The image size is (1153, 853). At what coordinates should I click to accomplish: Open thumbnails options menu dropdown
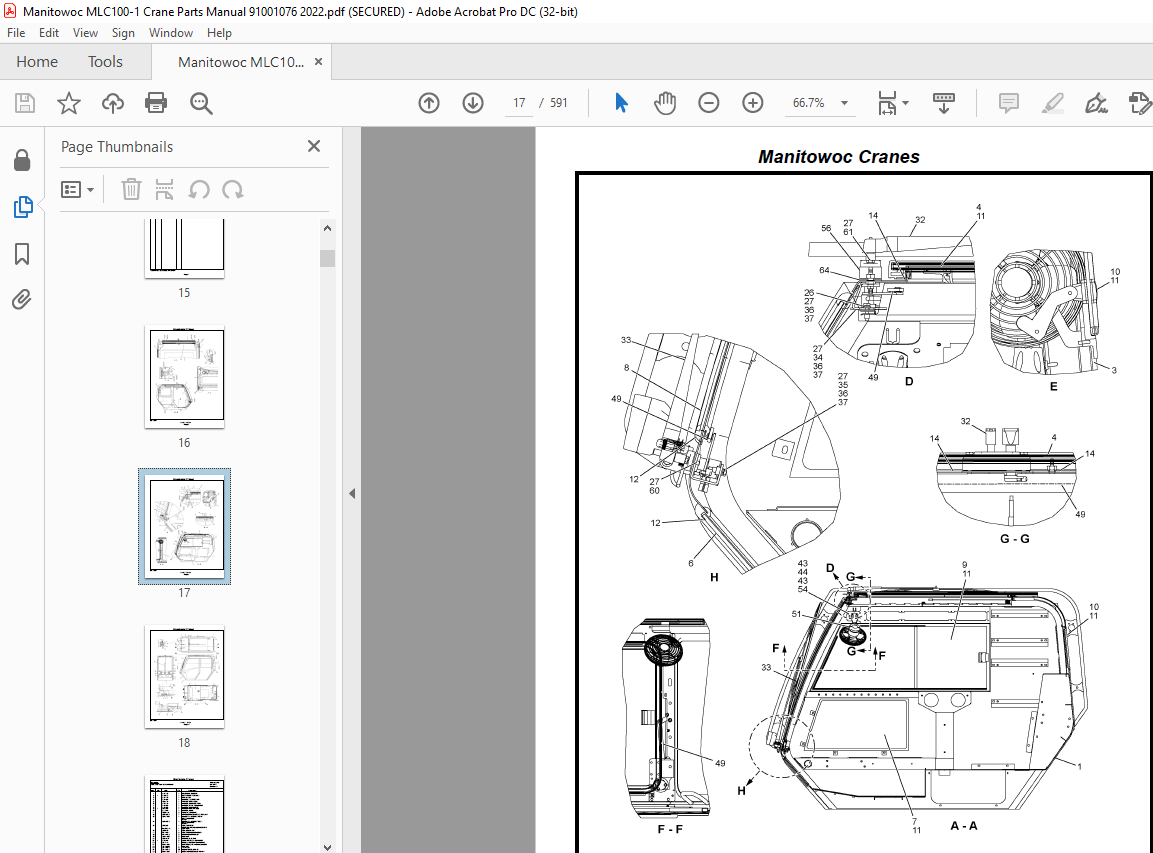[x=77, y=190]
